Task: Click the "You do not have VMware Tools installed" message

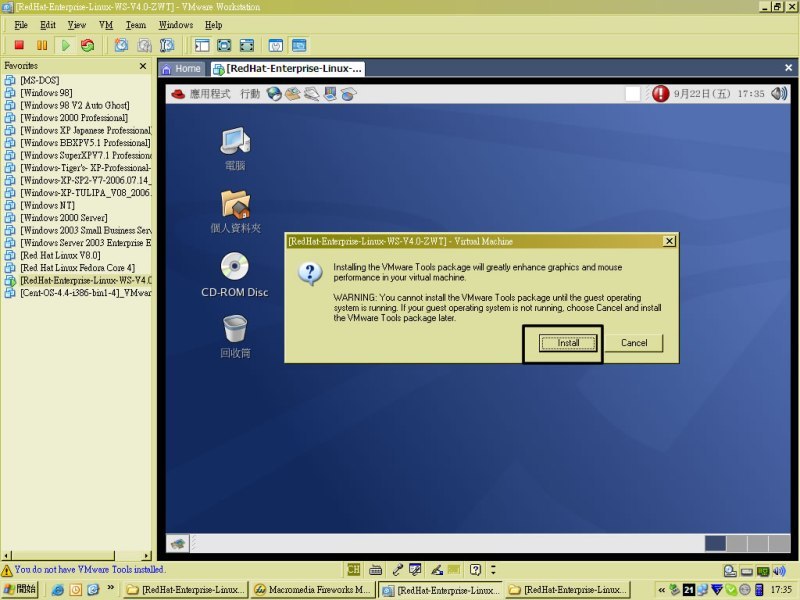Action: tap(89, 569)
